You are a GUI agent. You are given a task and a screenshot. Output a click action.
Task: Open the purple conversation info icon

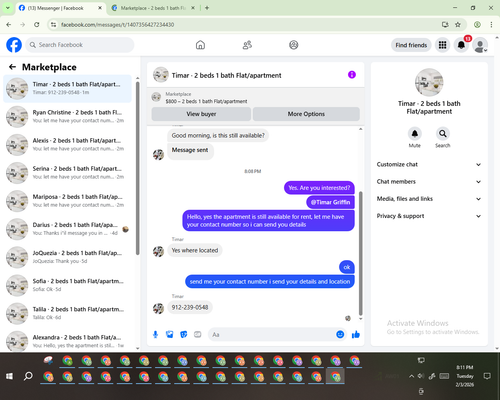coord(352,75)
